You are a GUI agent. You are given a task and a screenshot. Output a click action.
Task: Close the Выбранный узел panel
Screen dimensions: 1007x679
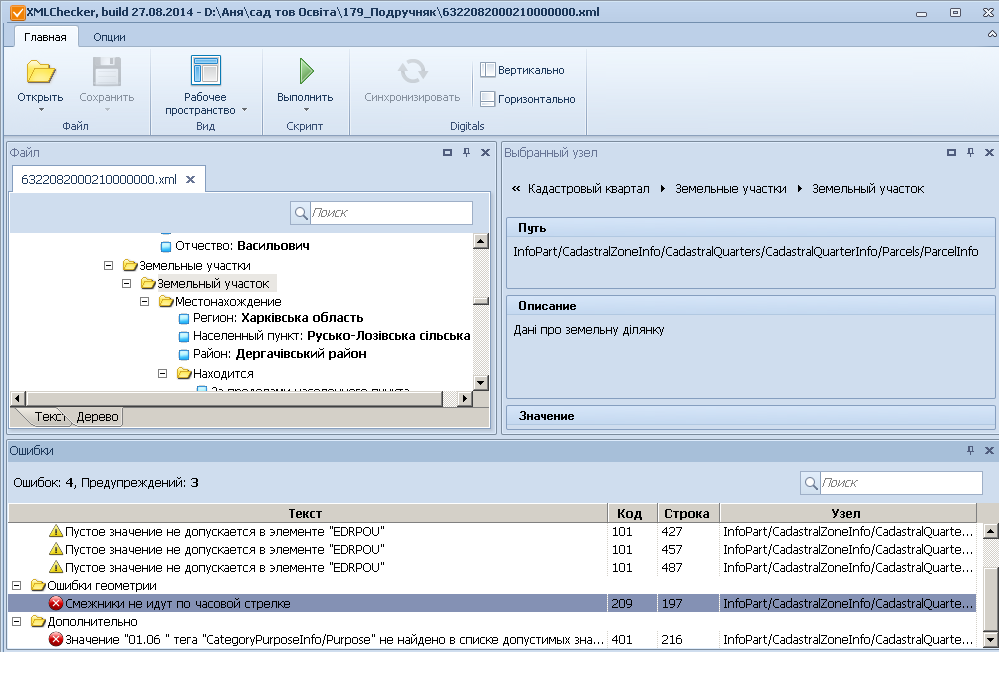pyautogui.click(x=989, y=152)
